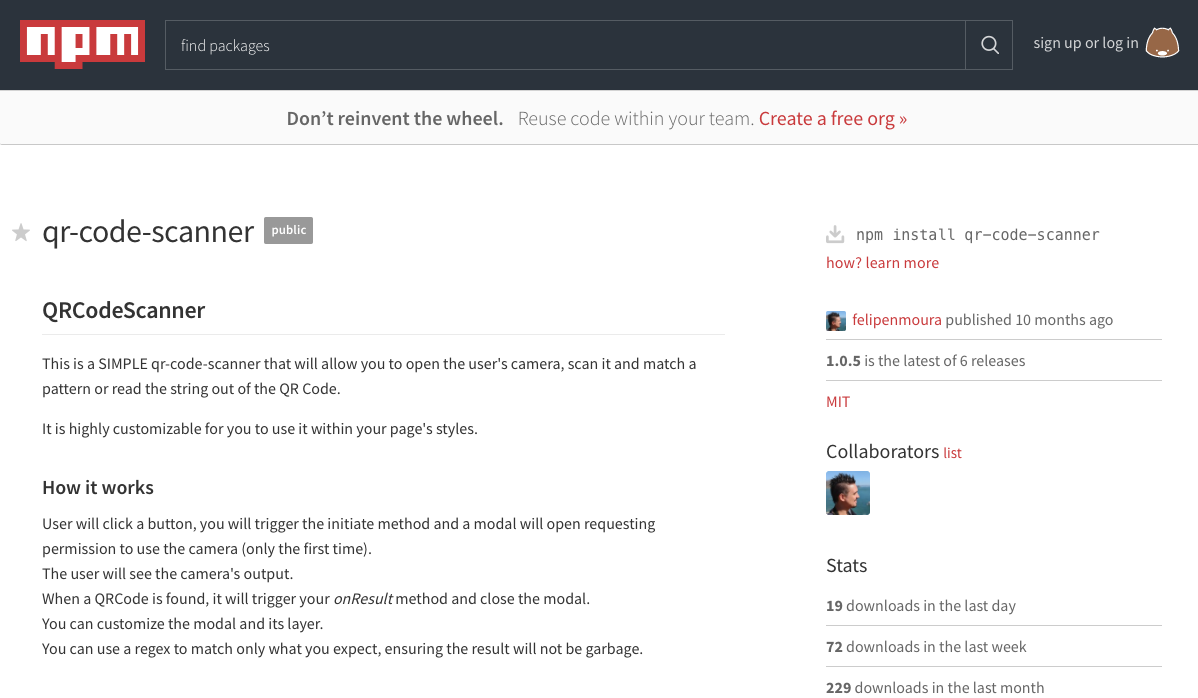Screen dimensions: 1198x698
Task: Follow the Create a free org link
Action: point(832,118)
